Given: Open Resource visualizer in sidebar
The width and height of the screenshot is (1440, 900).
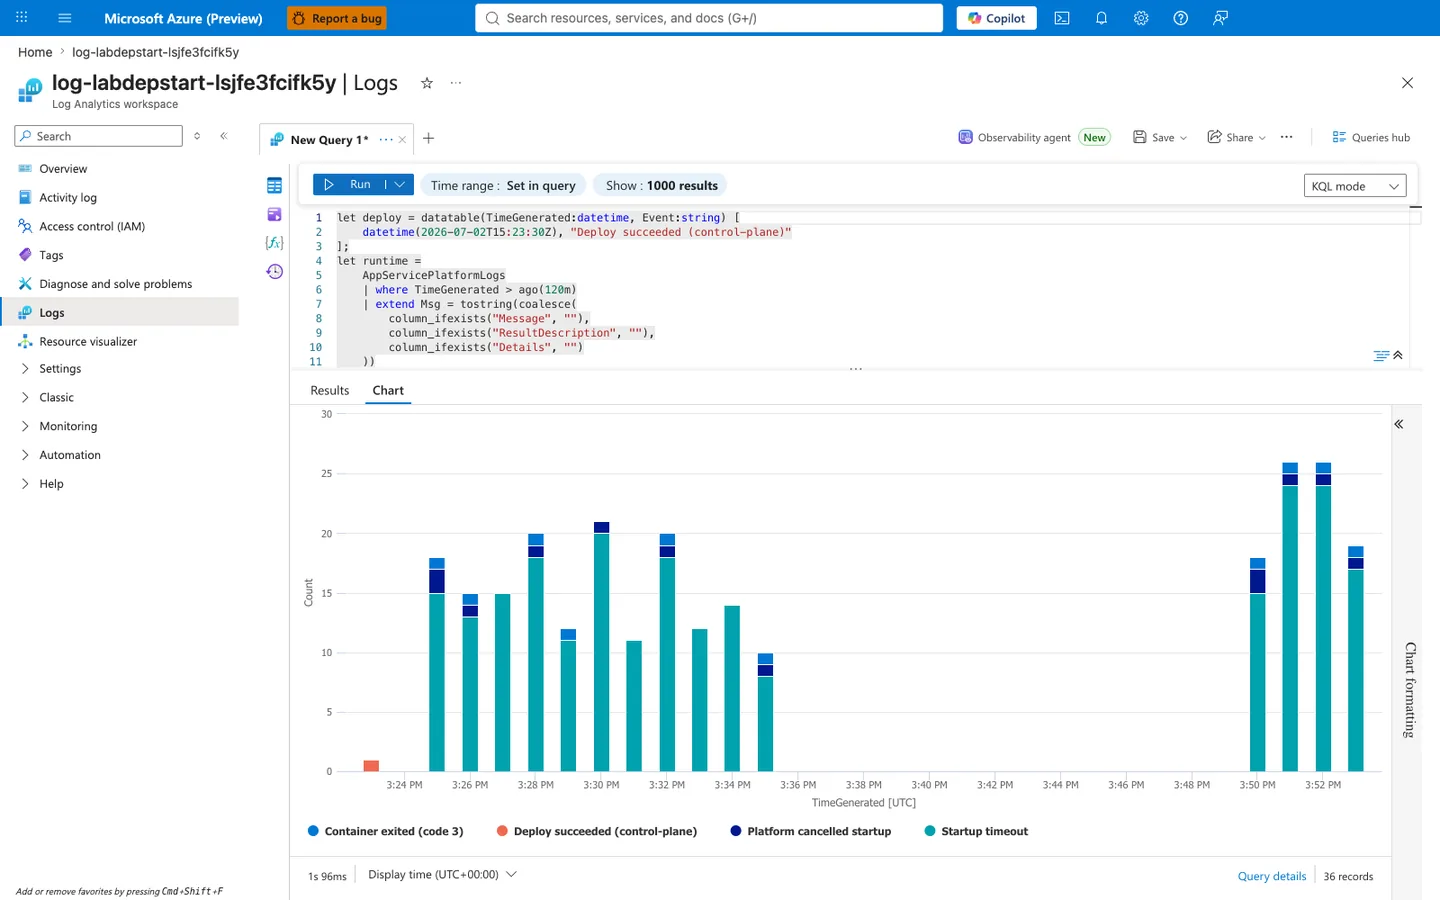Looking at the screenshot, I should pos(88,342).
